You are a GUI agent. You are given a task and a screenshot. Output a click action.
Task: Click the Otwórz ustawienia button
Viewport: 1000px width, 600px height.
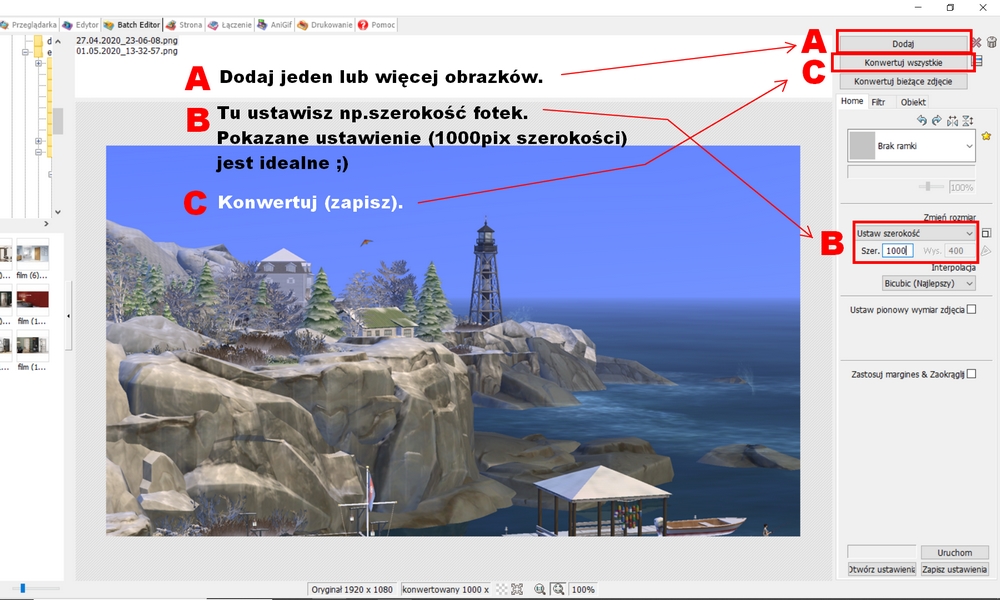[x=881, y=569]
